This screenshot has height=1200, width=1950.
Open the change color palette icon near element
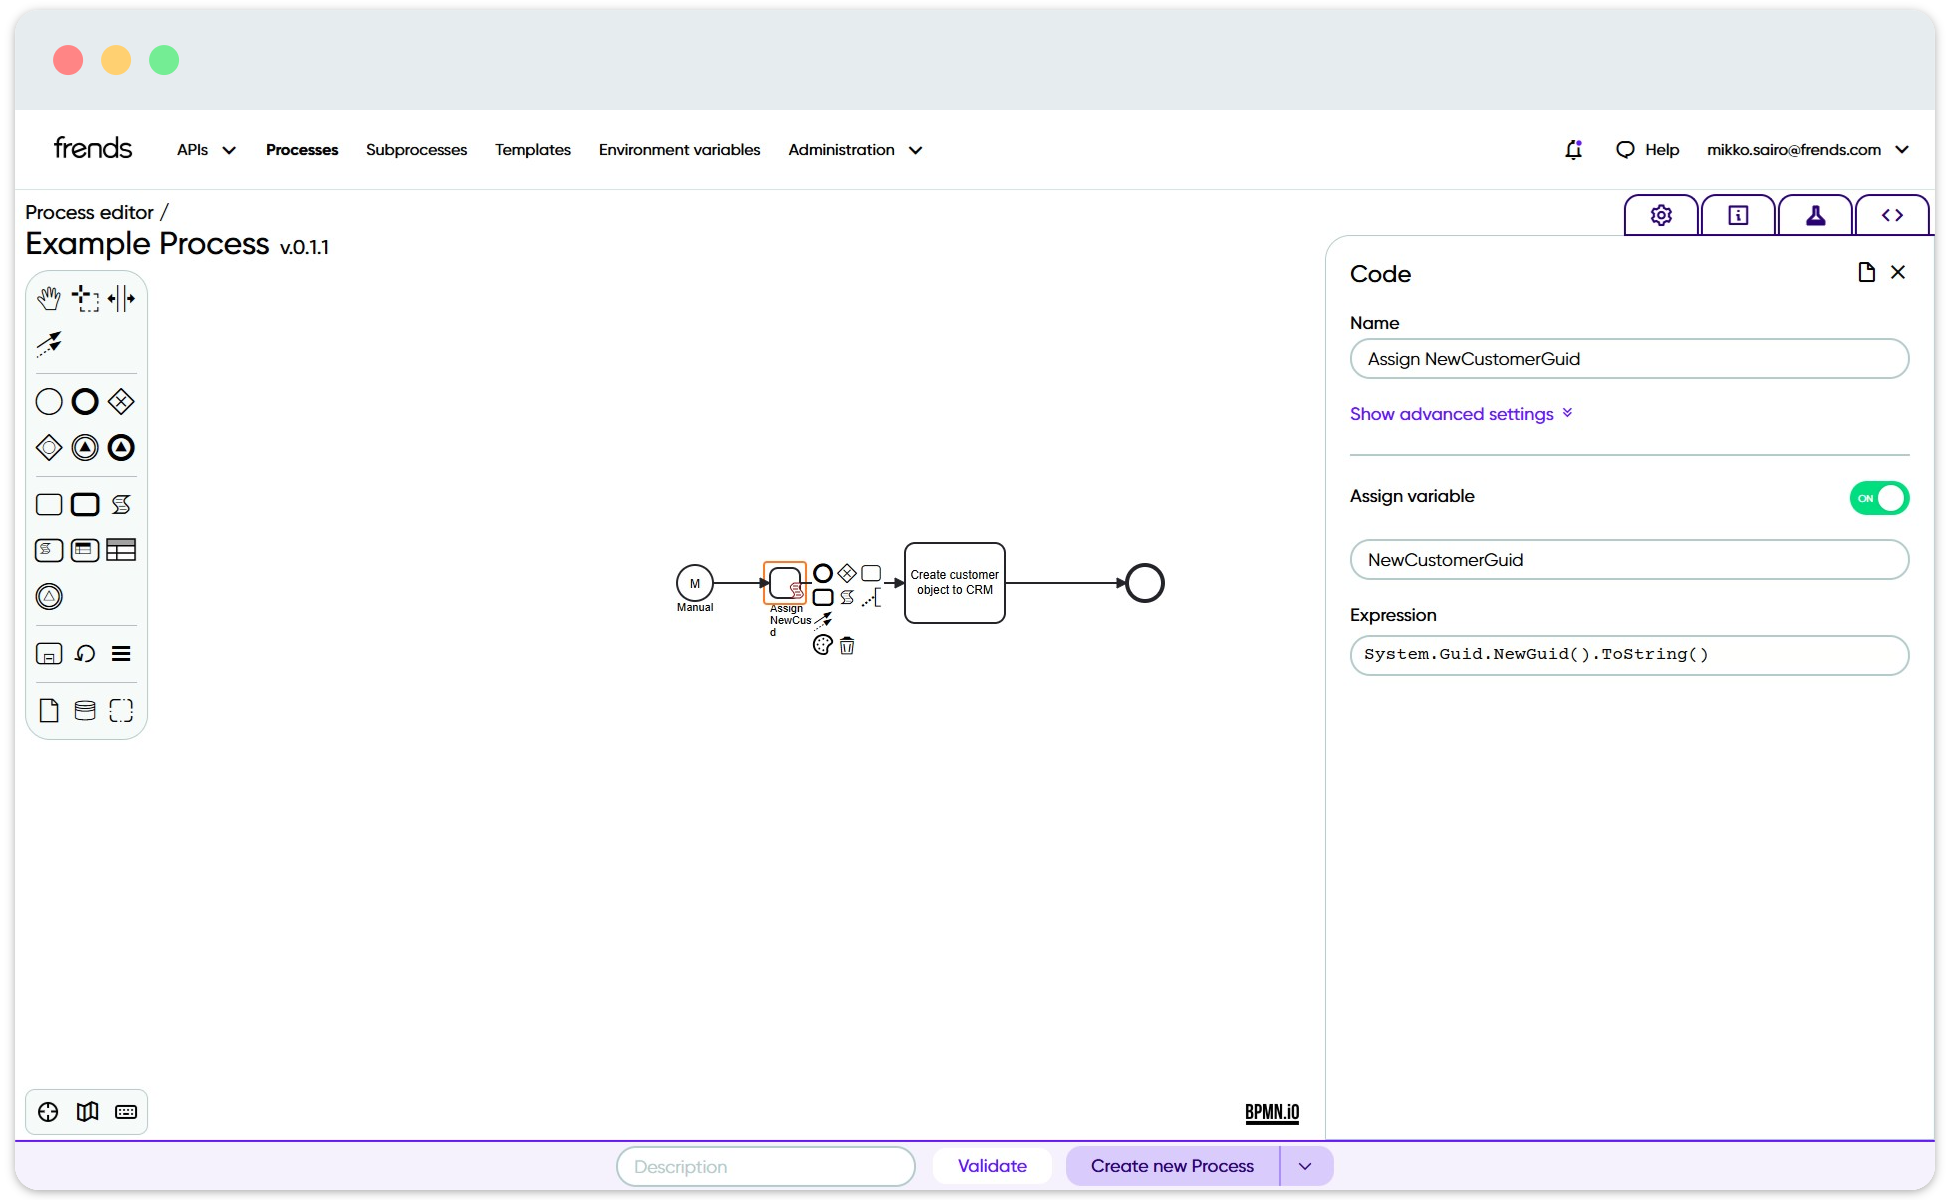tap(822, 645)
